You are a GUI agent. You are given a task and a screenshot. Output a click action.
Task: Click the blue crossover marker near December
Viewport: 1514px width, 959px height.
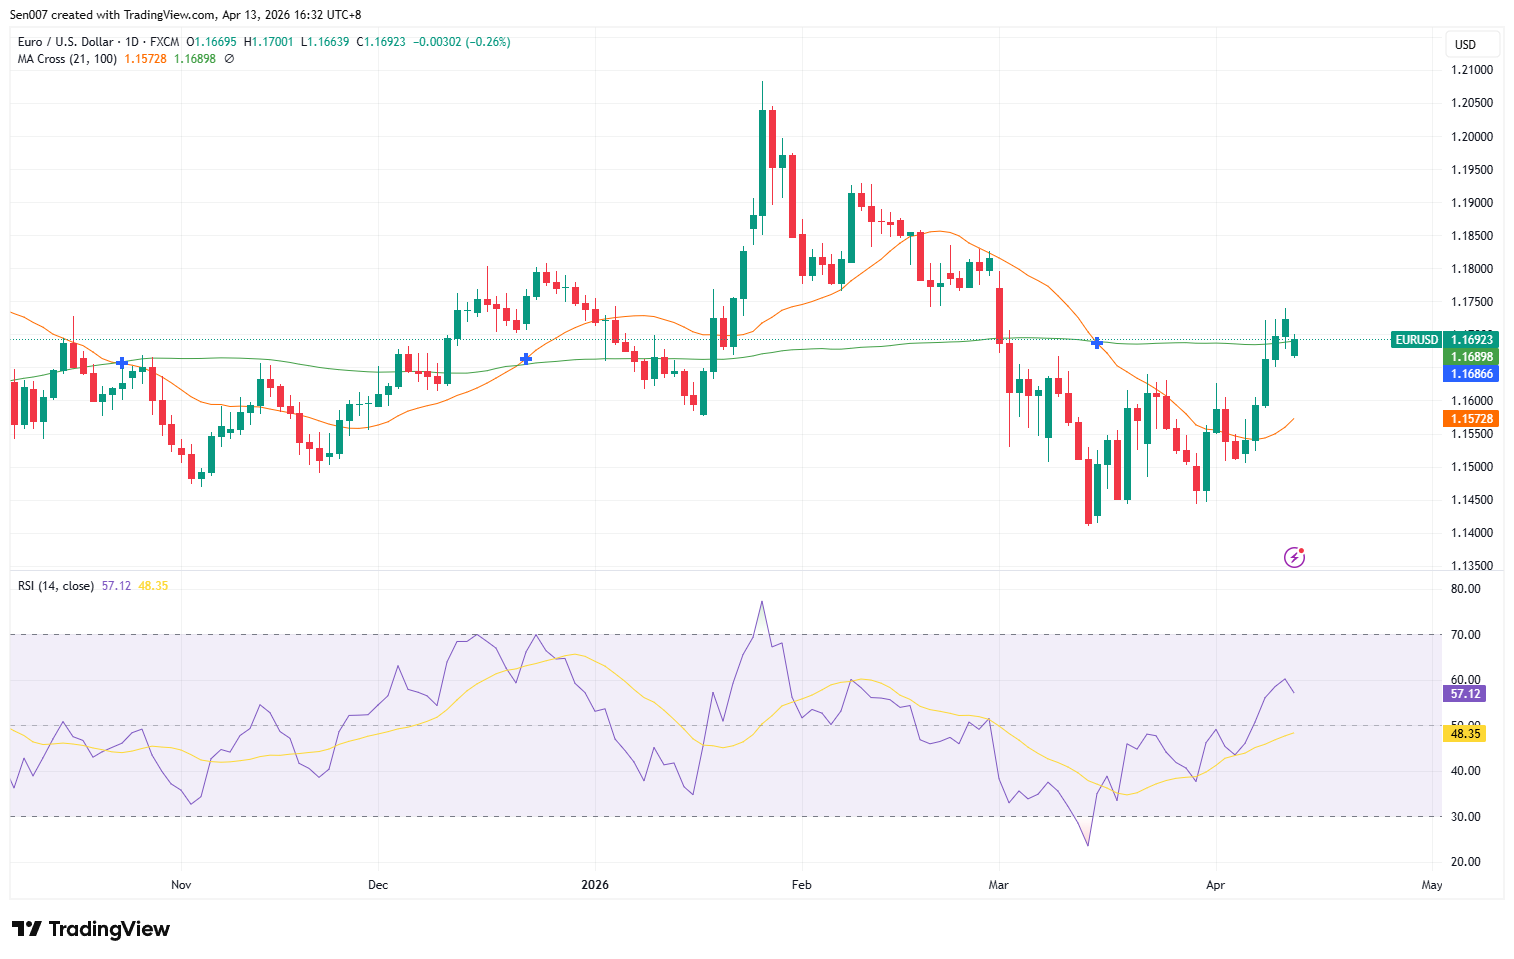coord(525,359)
